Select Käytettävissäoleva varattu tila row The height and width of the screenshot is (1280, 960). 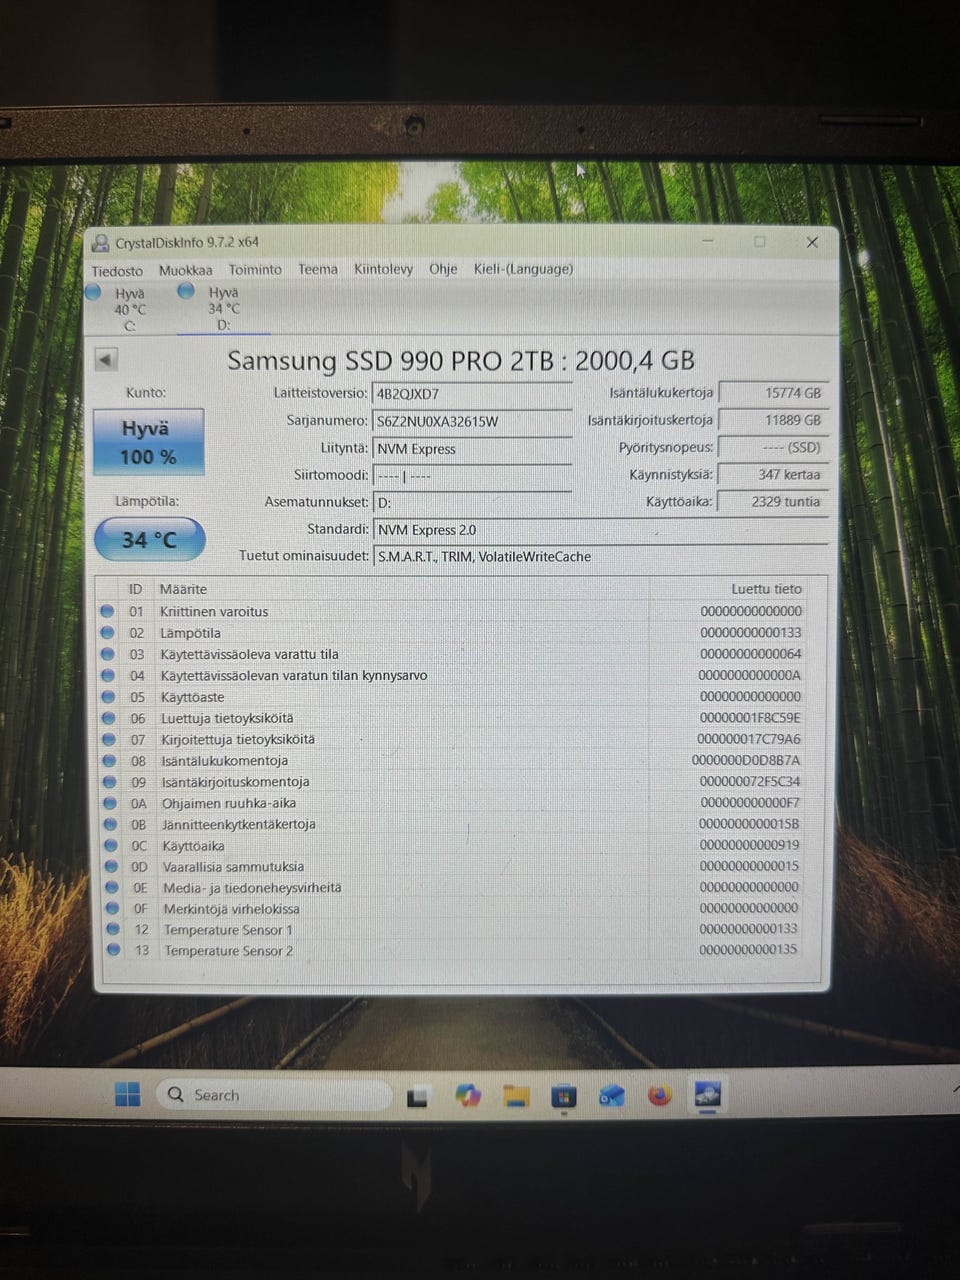click(462, 654)
